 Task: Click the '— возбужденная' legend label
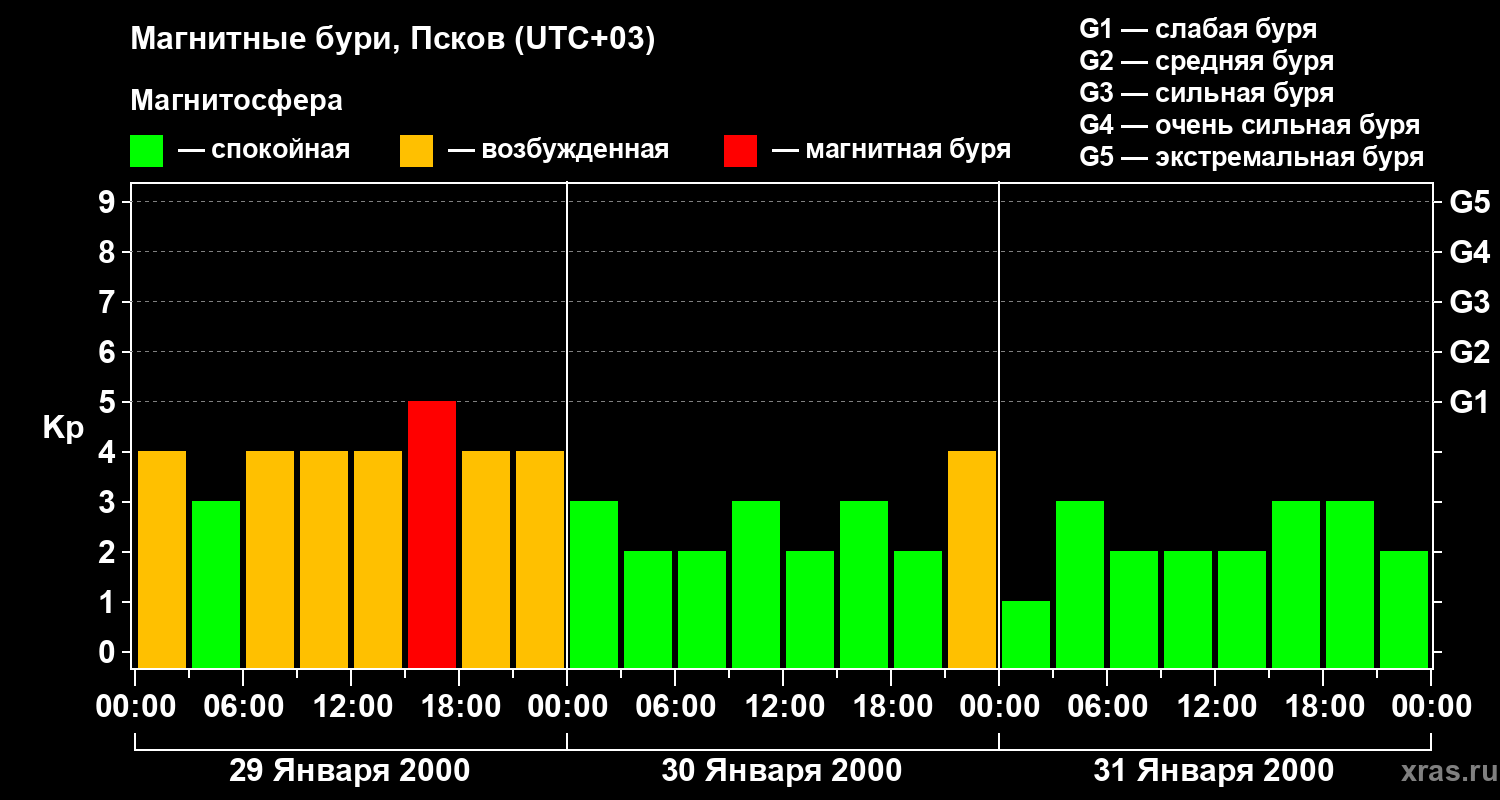click(x=558, y=151)
